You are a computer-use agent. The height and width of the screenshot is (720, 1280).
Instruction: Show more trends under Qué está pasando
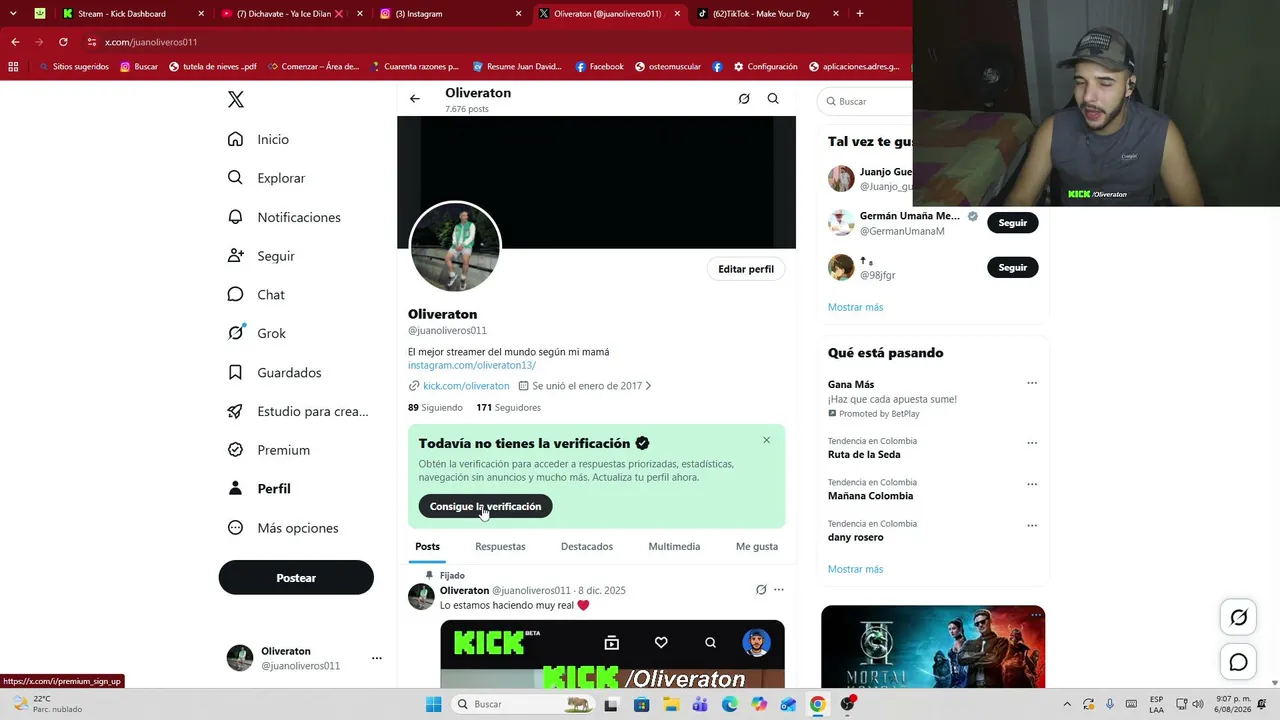pyautogui.click(x=855, y=569)
